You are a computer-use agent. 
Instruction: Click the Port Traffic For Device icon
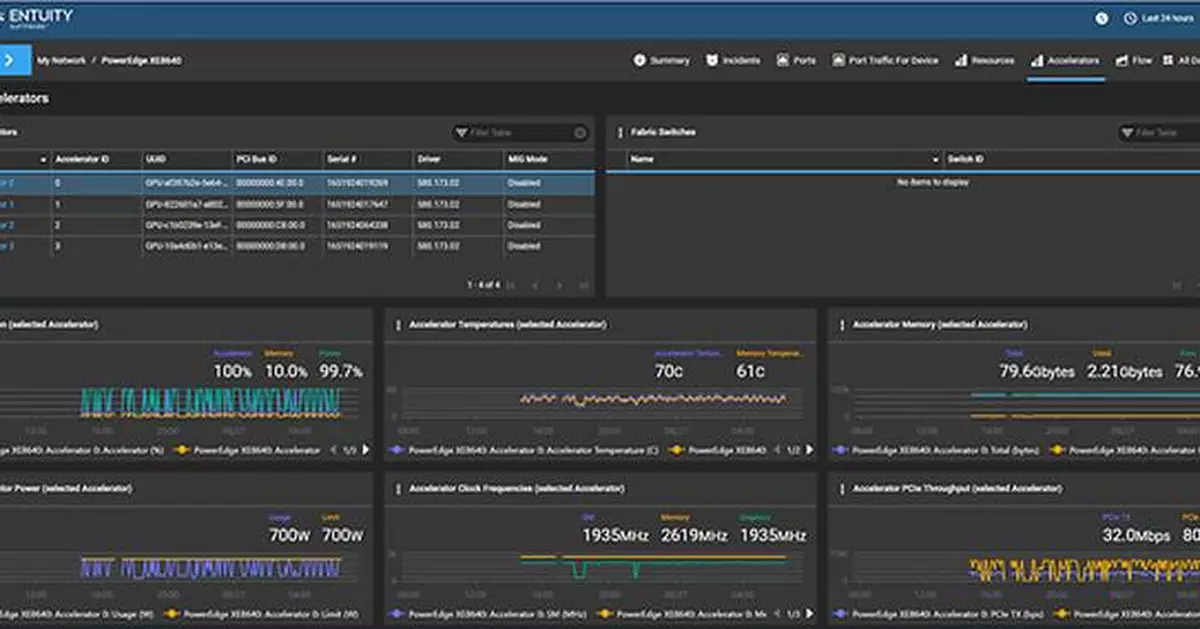[838, 61]
